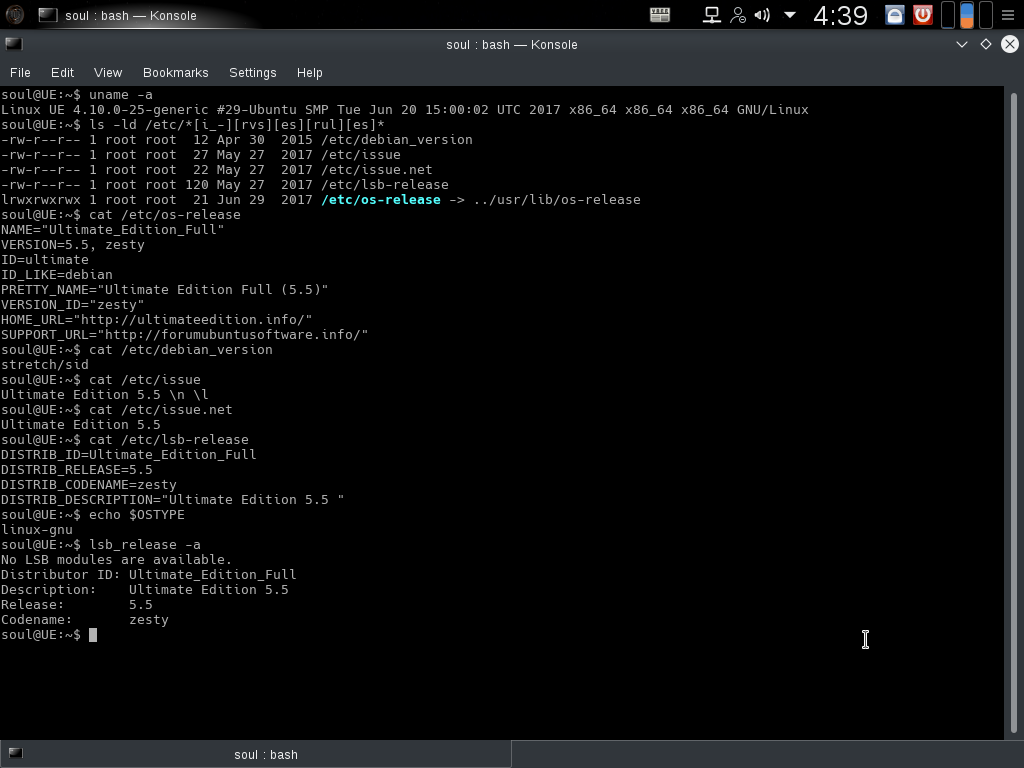Click the /etc/os-release symlink text
Screen dimensions: 1024x768
[x=381, y=200]
